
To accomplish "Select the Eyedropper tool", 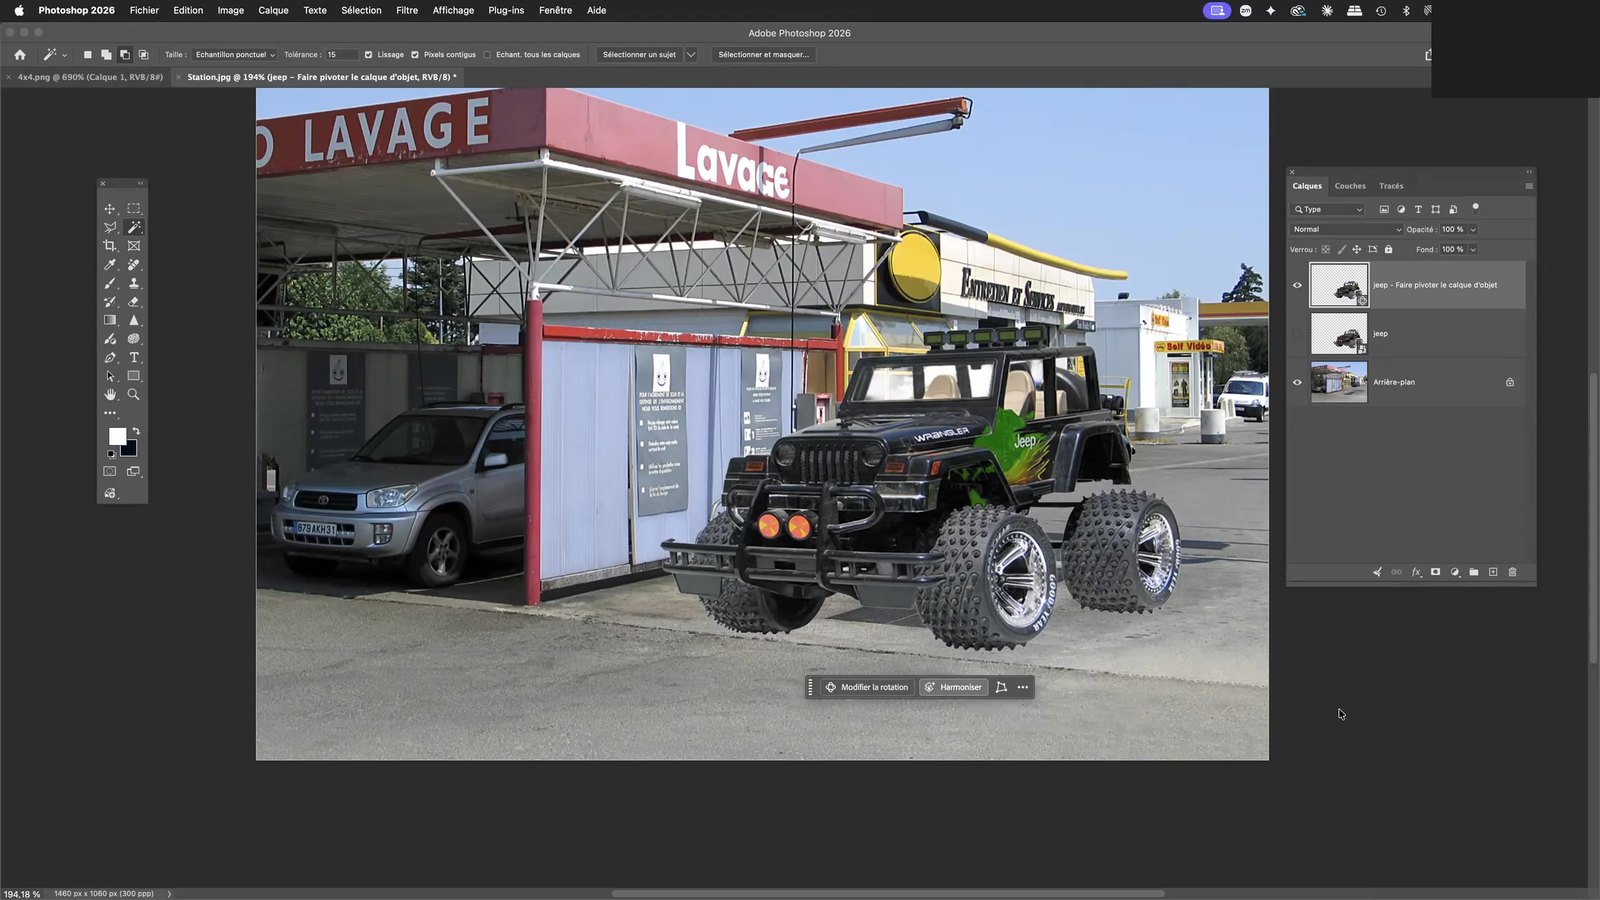I will coord(110,265).
